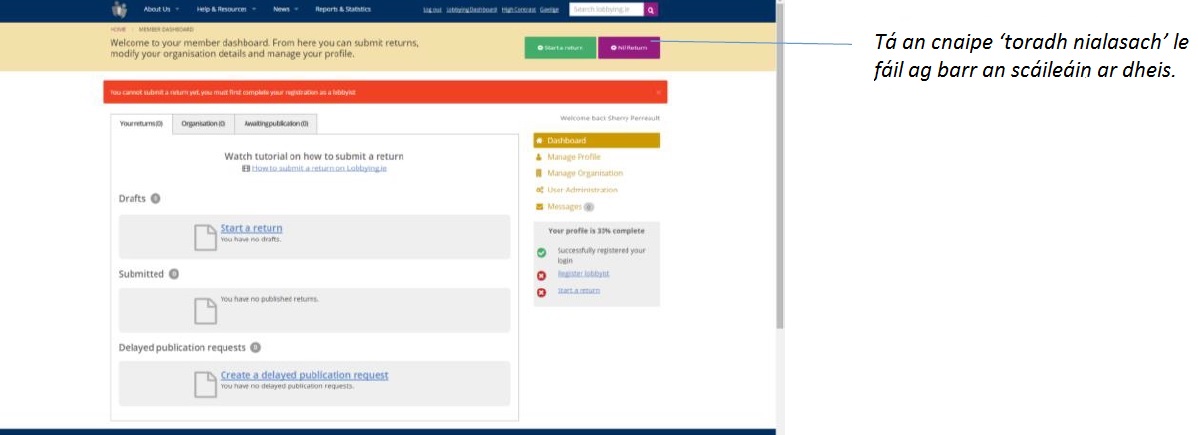Dismiss the red registration alert

[x=658, y=92]
